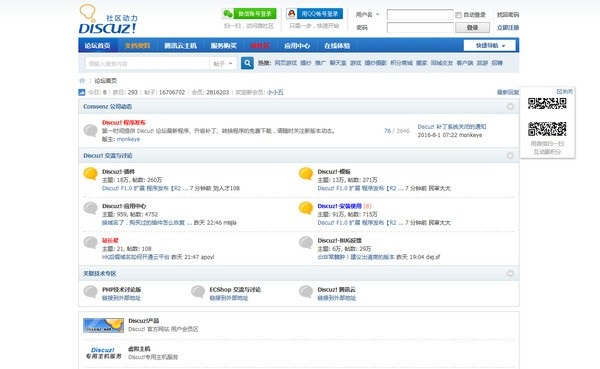
Task: Click the blue magnifier search button
Action: click(x=247, y=63)
